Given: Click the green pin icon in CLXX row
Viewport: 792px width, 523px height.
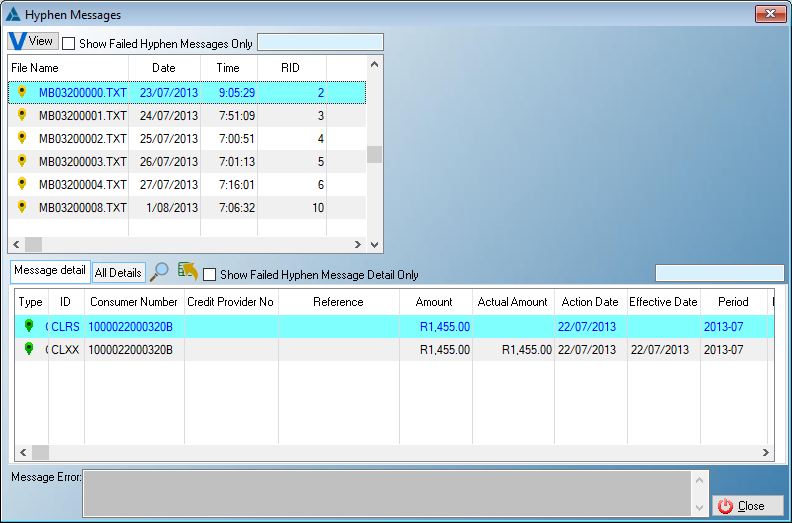Looking at the screenshot, I should point(29,349).
